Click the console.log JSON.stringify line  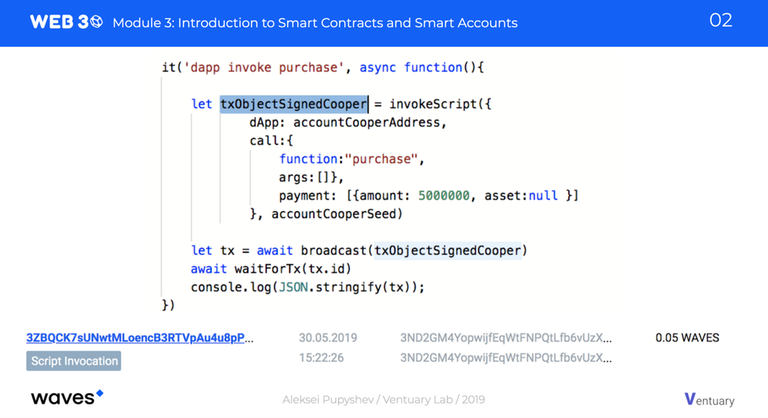point(308,287)
